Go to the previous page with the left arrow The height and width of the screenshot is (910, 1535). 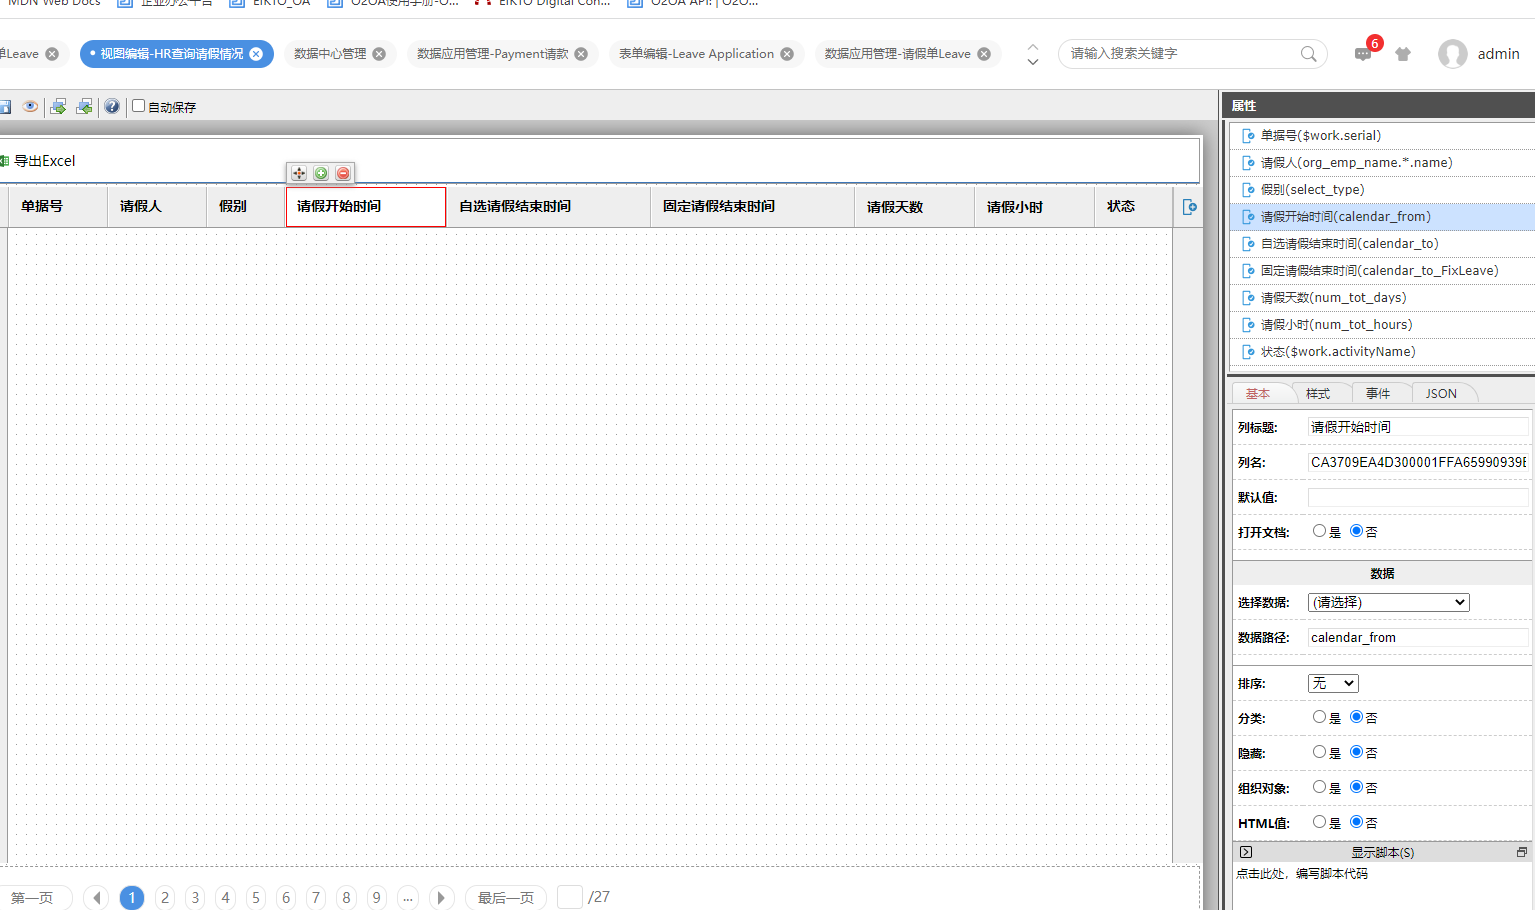click(96, 898)
